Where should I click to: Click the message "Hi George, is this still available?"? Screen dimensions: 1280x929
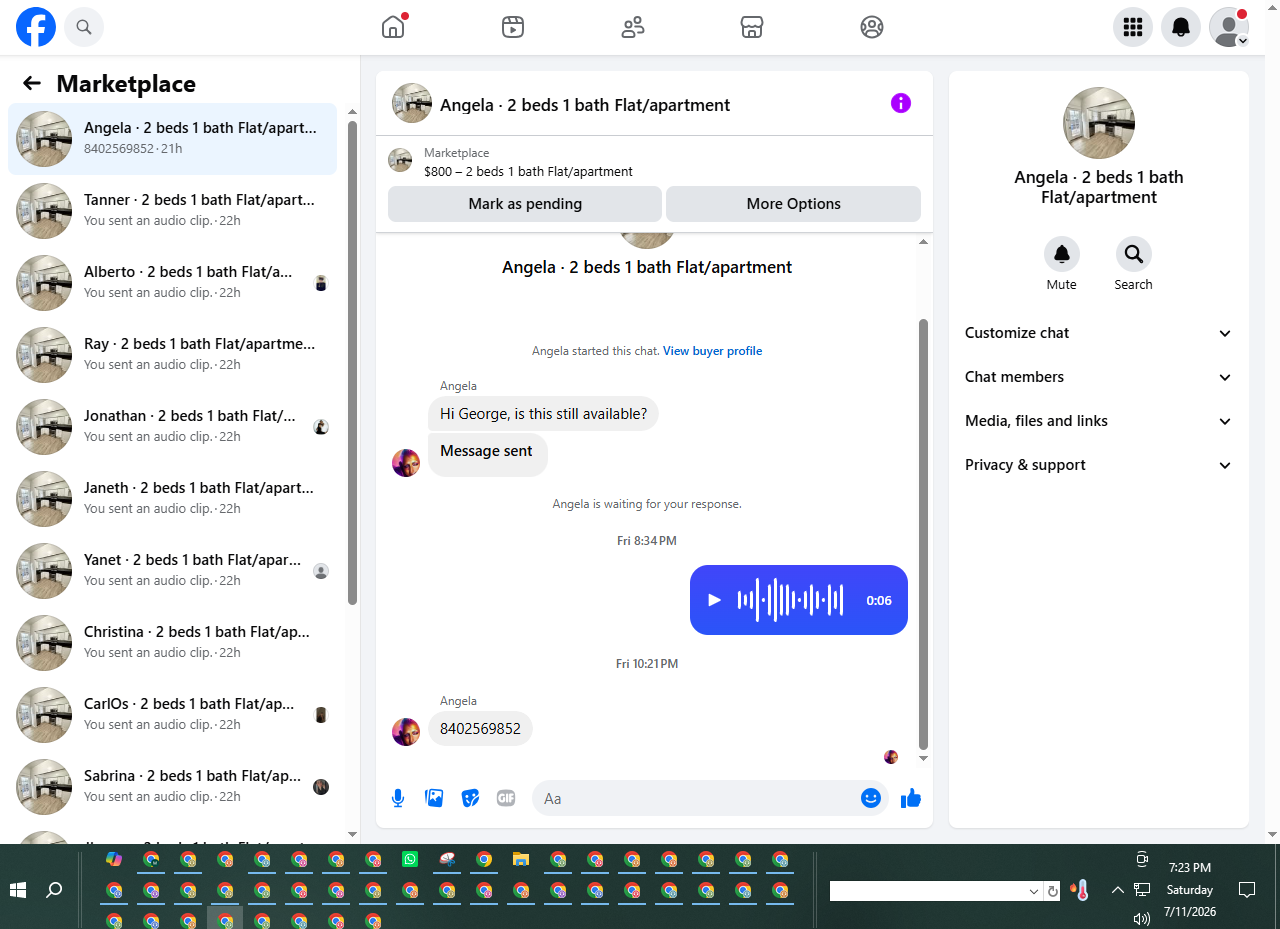point(543,413)
